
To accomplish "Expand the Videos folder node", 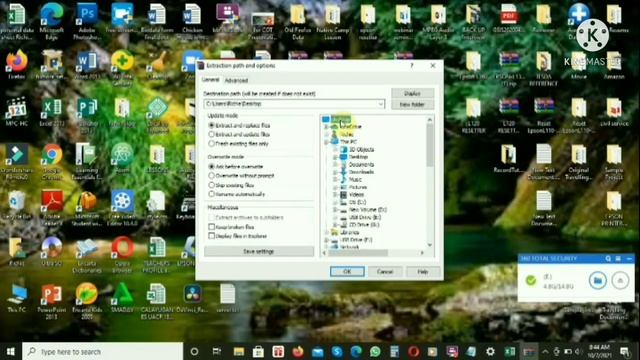I will 335,195.
